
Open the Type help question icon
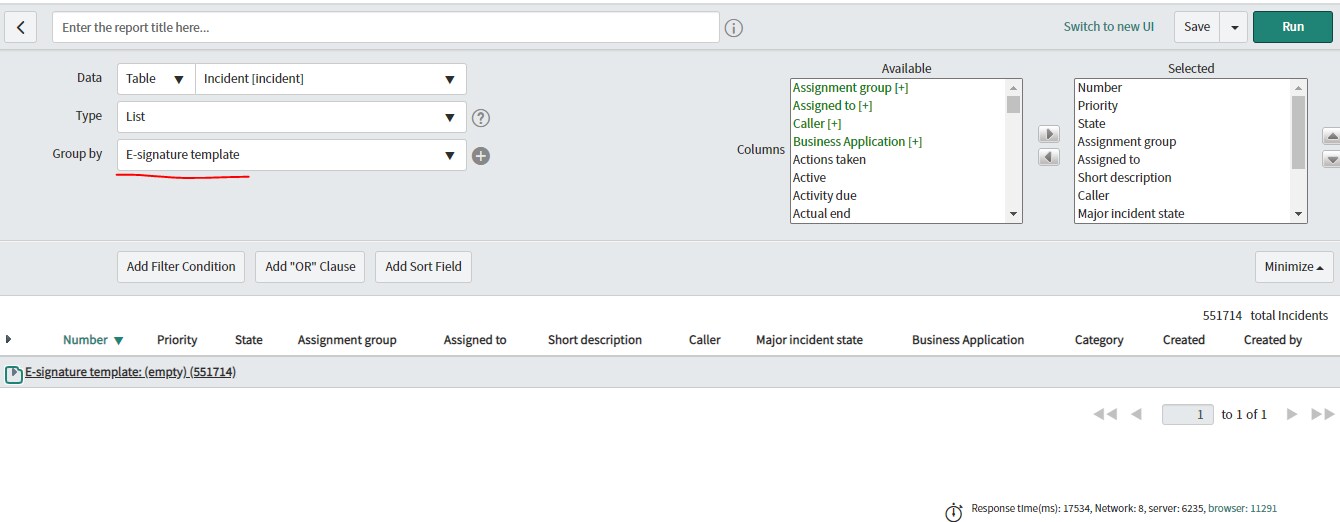(481, 118)
